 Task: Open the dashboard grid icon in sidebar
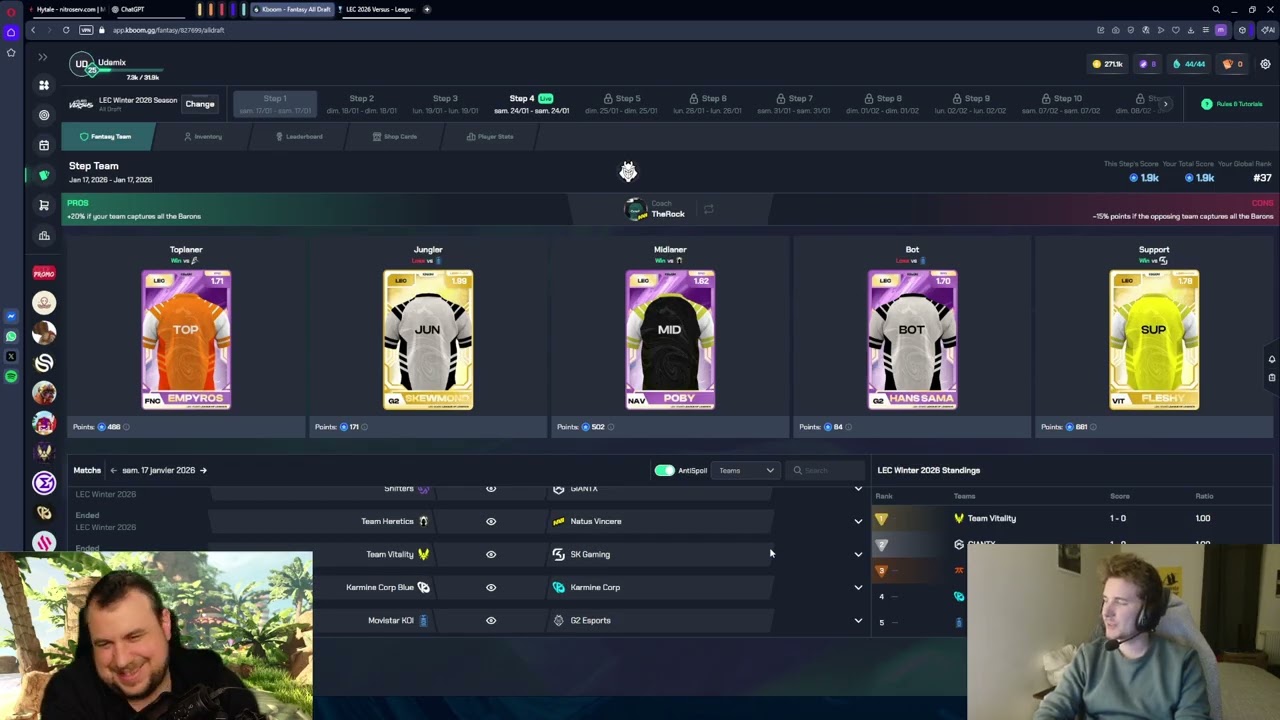[44, 85]
